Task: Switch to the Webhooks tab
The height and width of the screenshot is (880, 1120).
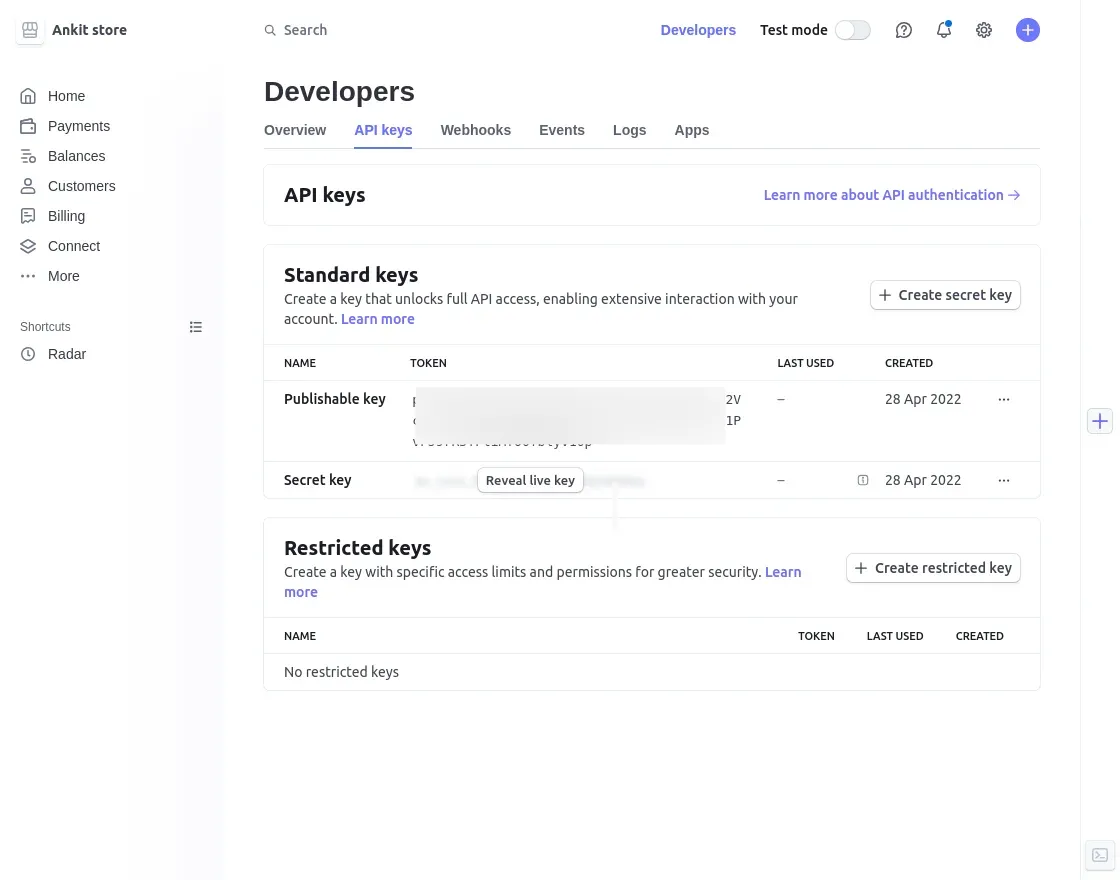Action: (x=475, y=130)
